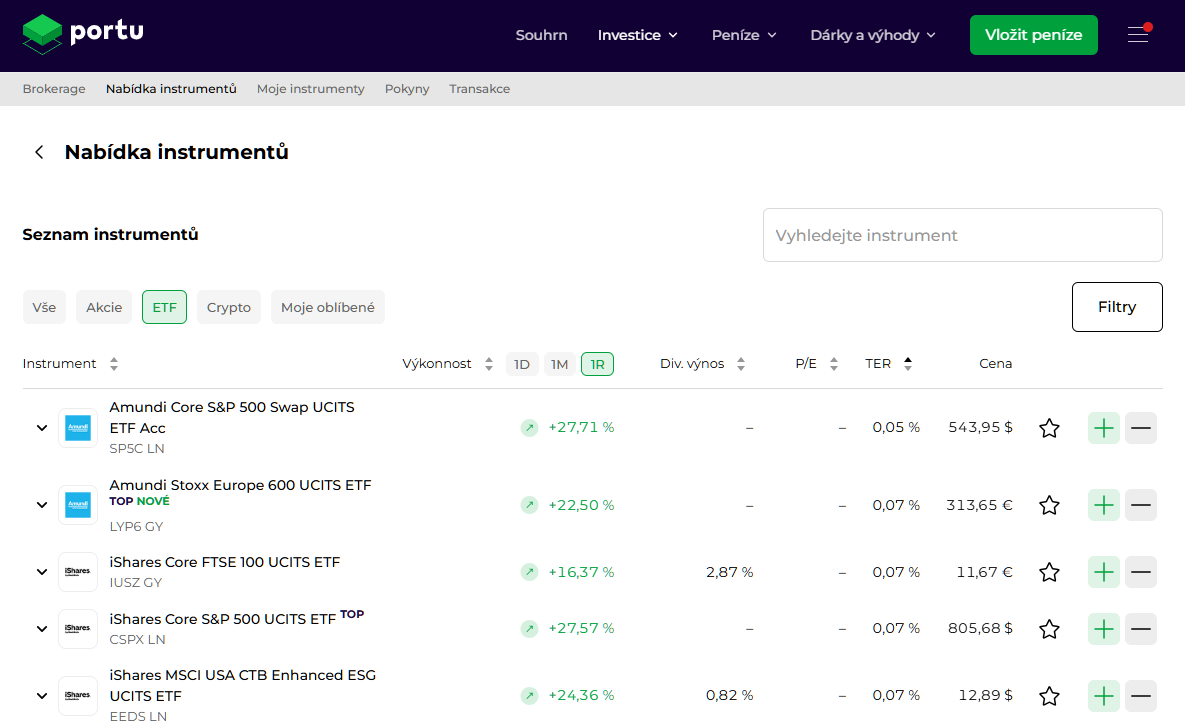This screenshot has width=1185, height=724.
Task: Show Moje oblíbené instruments
Action: 327,307
